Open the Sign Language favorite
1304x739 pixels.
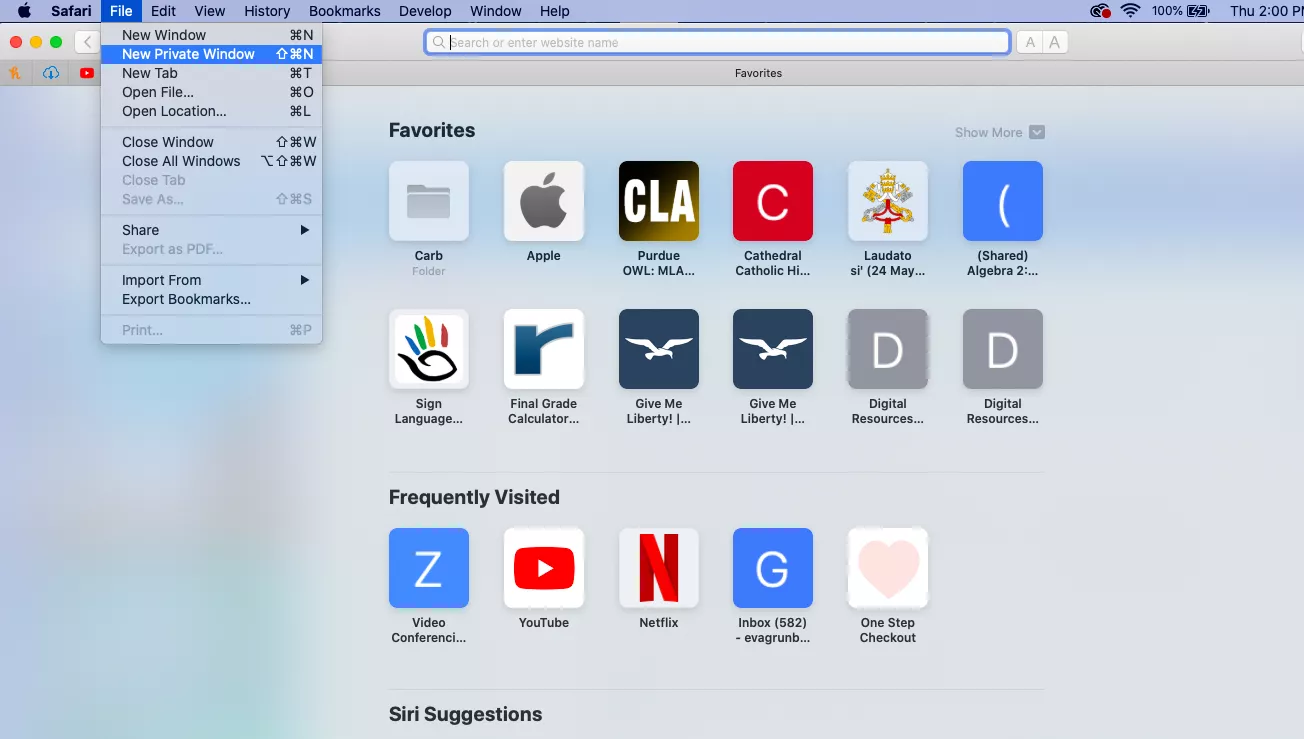pos(429,349)
